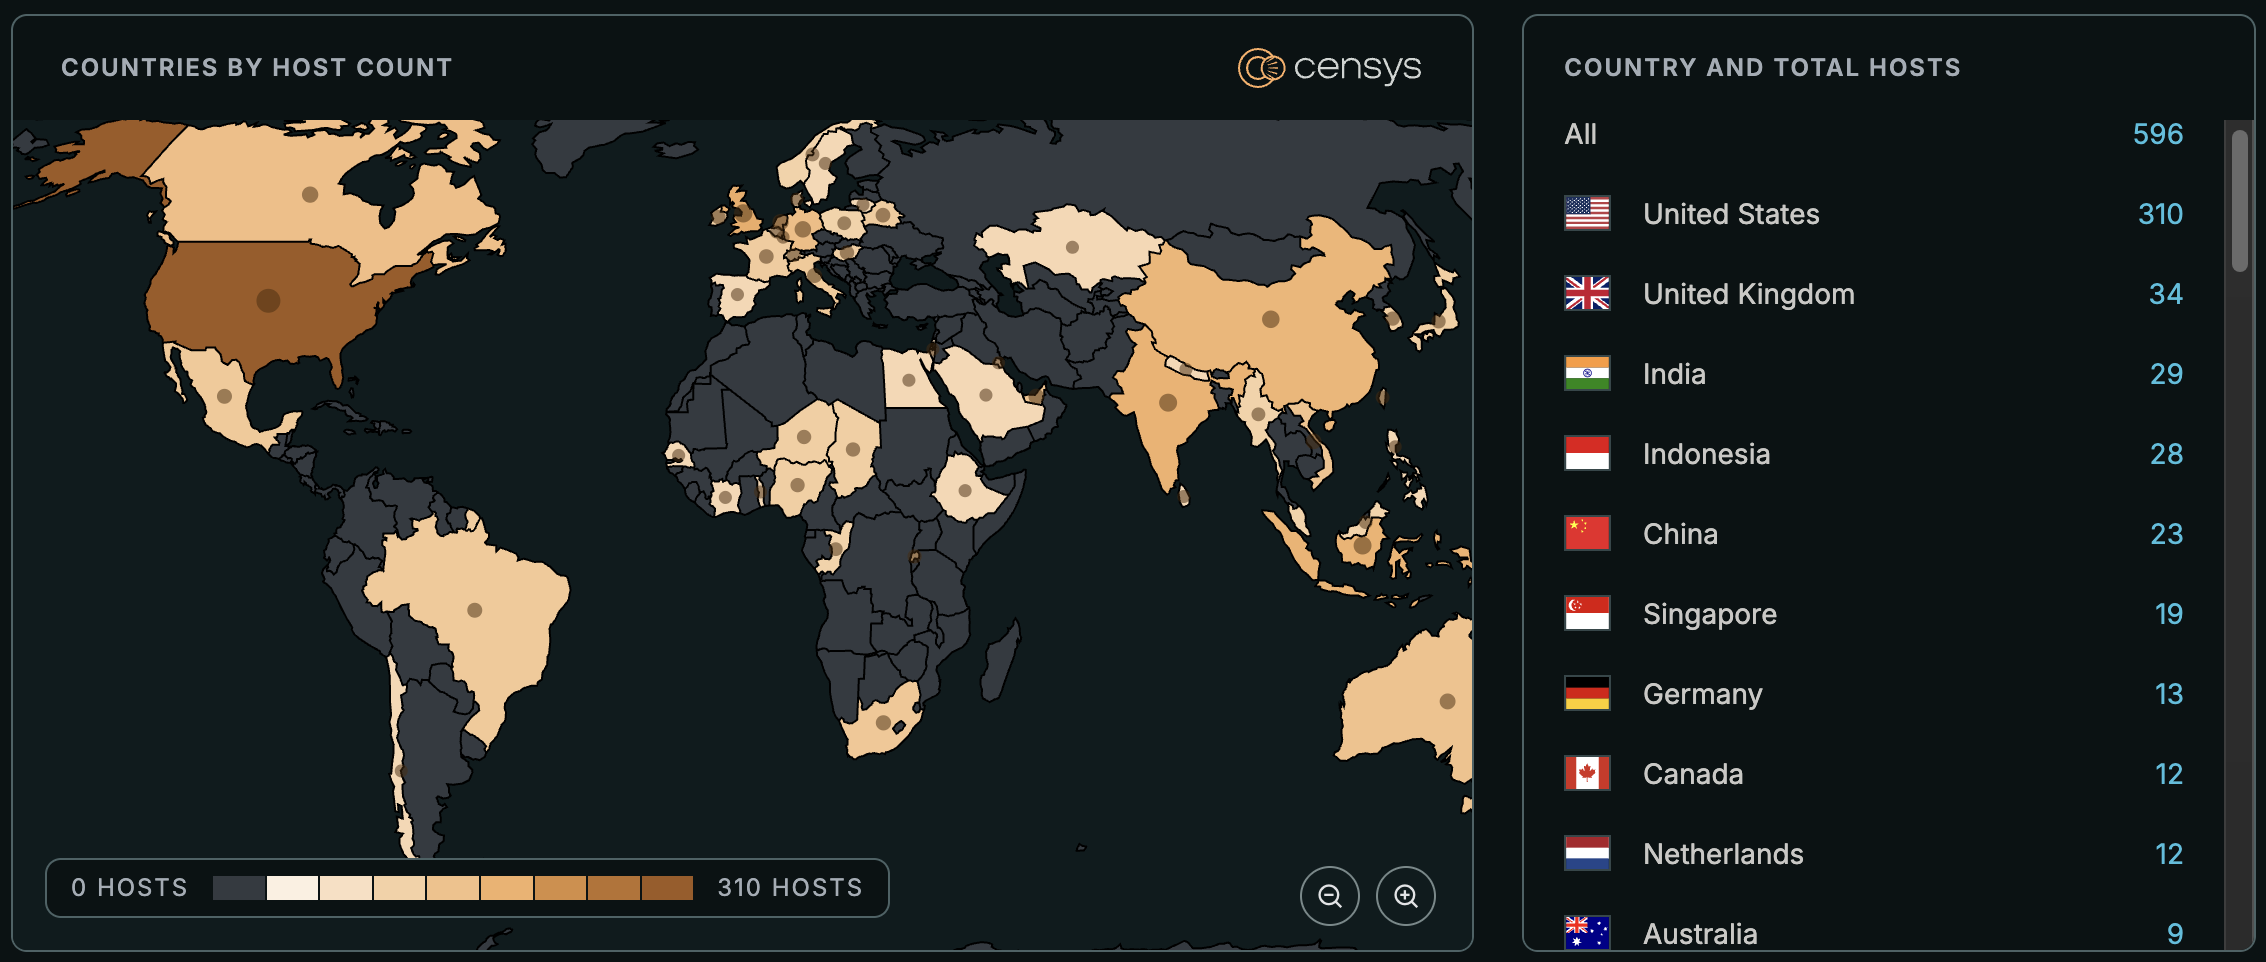Image resolution: width=2266 pixels, height=962 pixels.
Task: Click the Brazil dot marker on map
Action: click(x=475, y=610)
